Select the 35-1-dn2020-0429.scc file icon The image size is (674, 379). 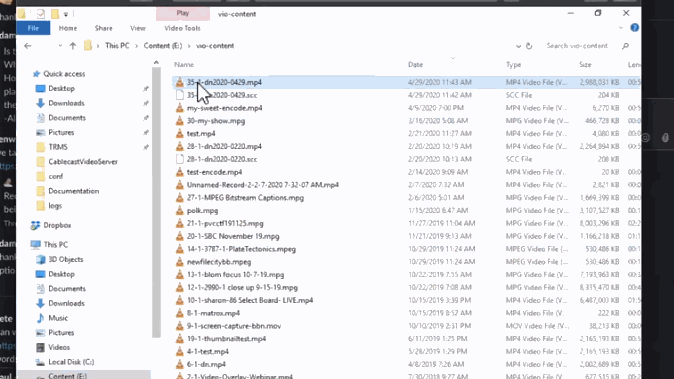[x=180, y=95]
